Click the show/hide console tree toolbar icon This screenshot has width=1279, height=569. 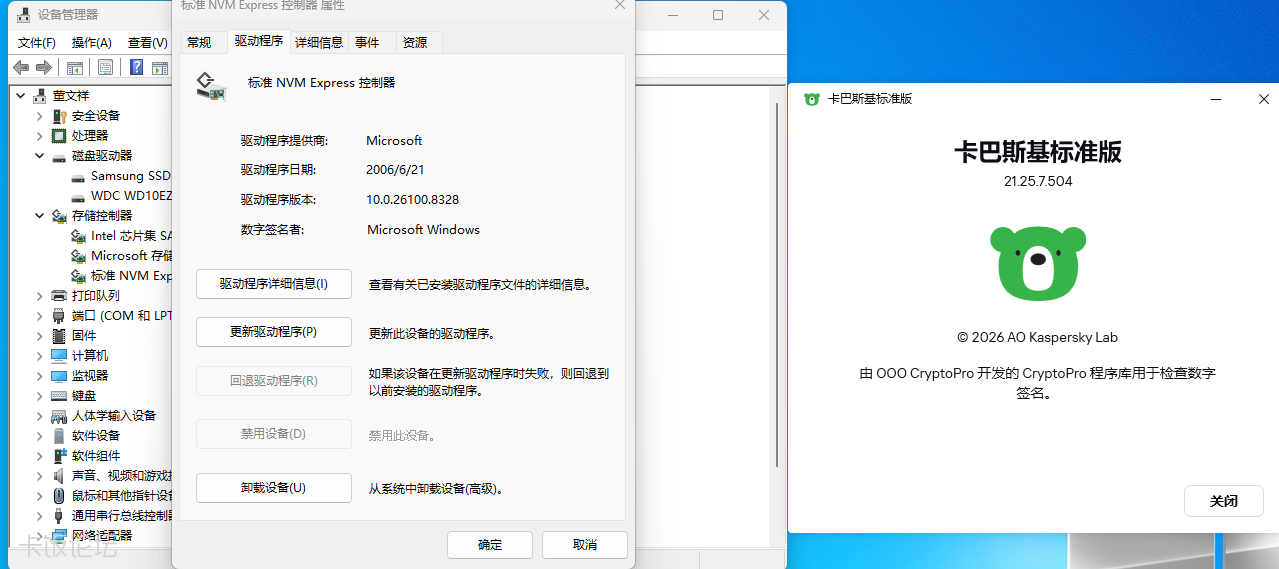coord(74,67)
